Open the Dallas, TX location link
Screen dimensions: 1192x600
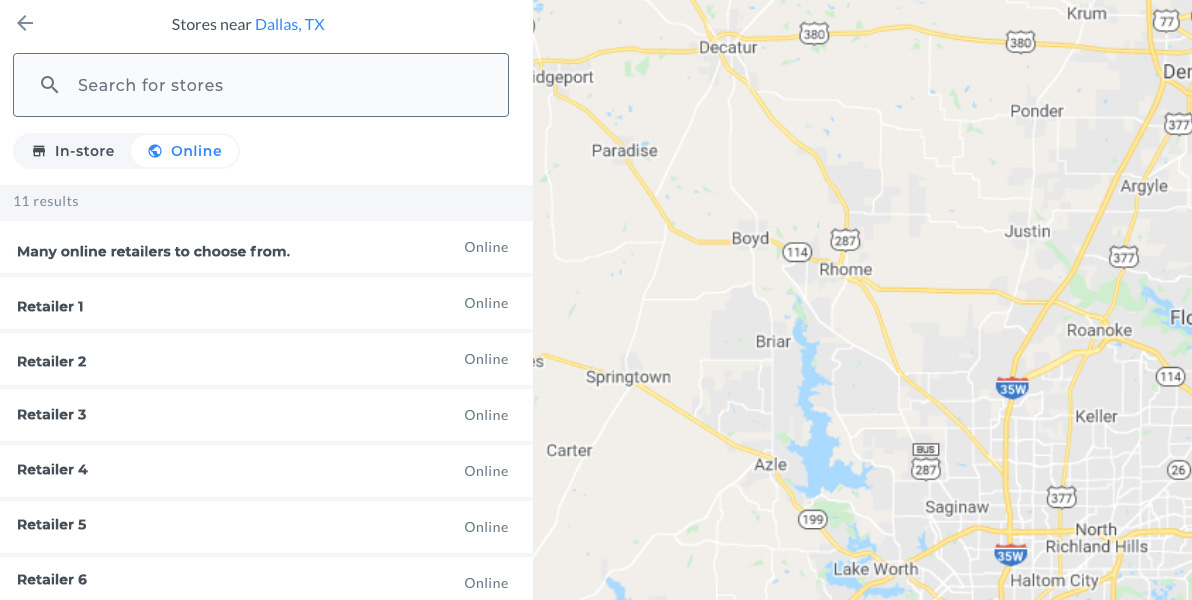(290, 24)
